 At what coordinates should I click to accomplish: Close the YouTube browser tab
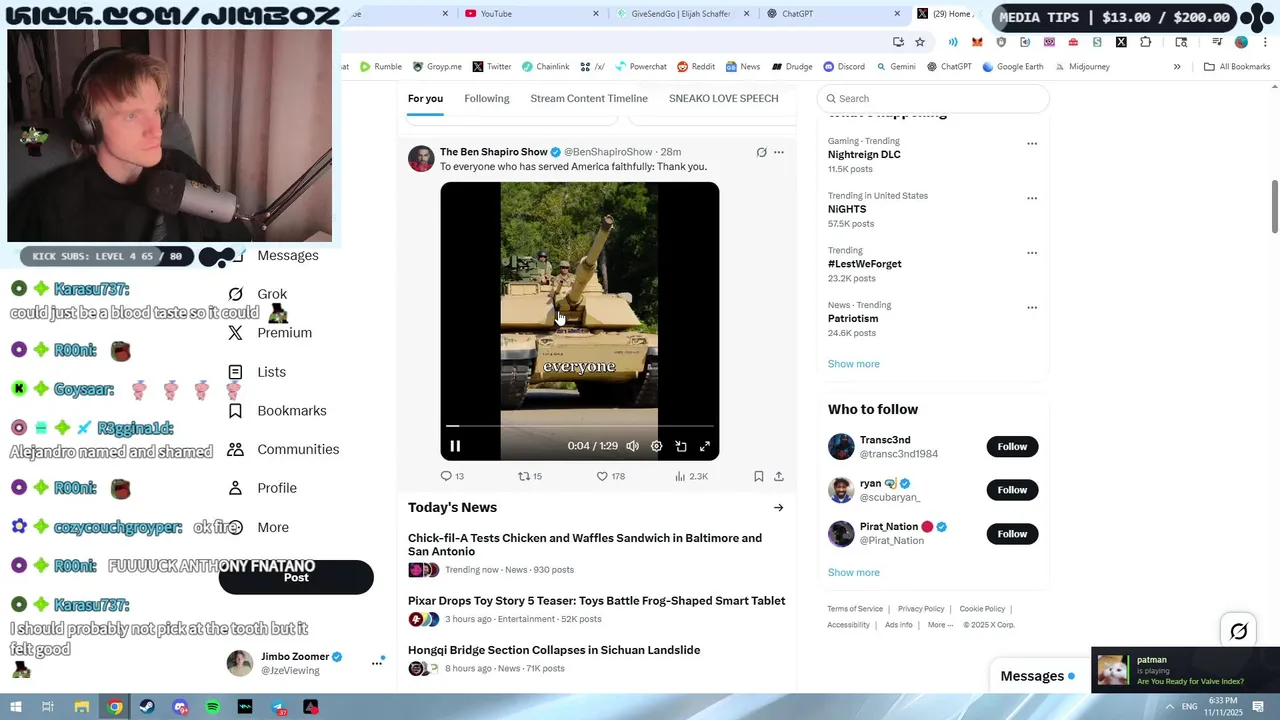tap(596, 13)
